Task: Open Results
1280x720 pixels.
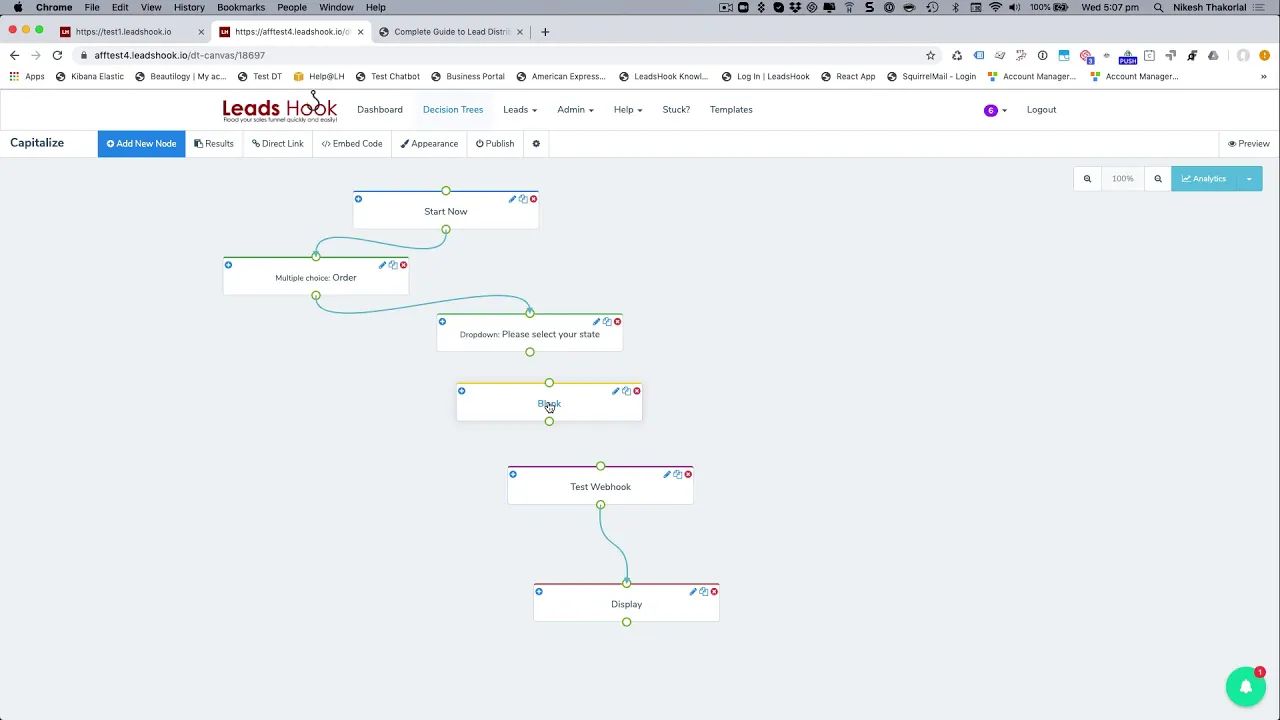Action: pyautogui.click(x=214, y=144)
